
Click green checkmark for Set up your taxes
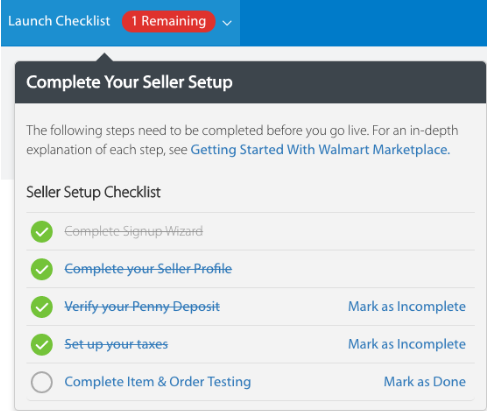point(42,344)
